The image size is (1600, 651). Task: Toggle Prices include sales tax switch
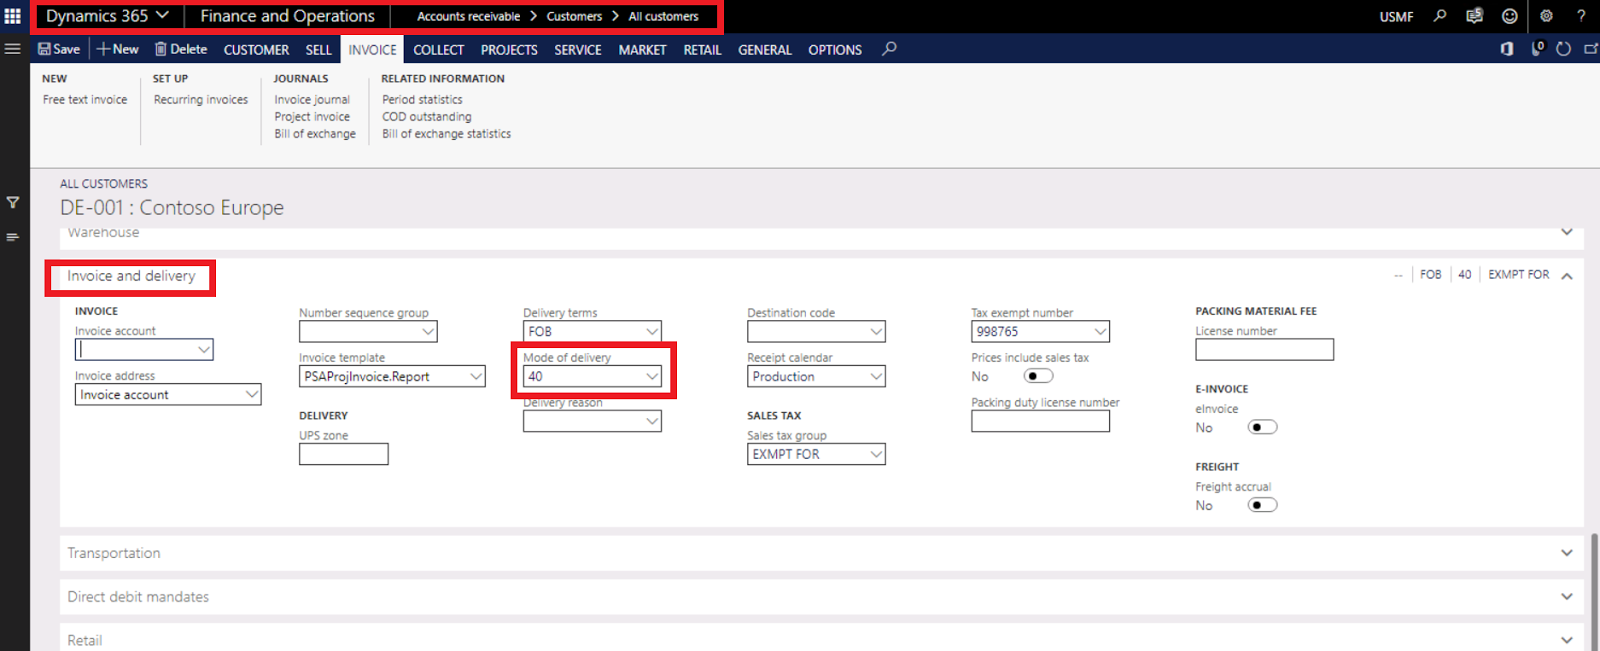pyautogui.click(x=1038, y=376)
